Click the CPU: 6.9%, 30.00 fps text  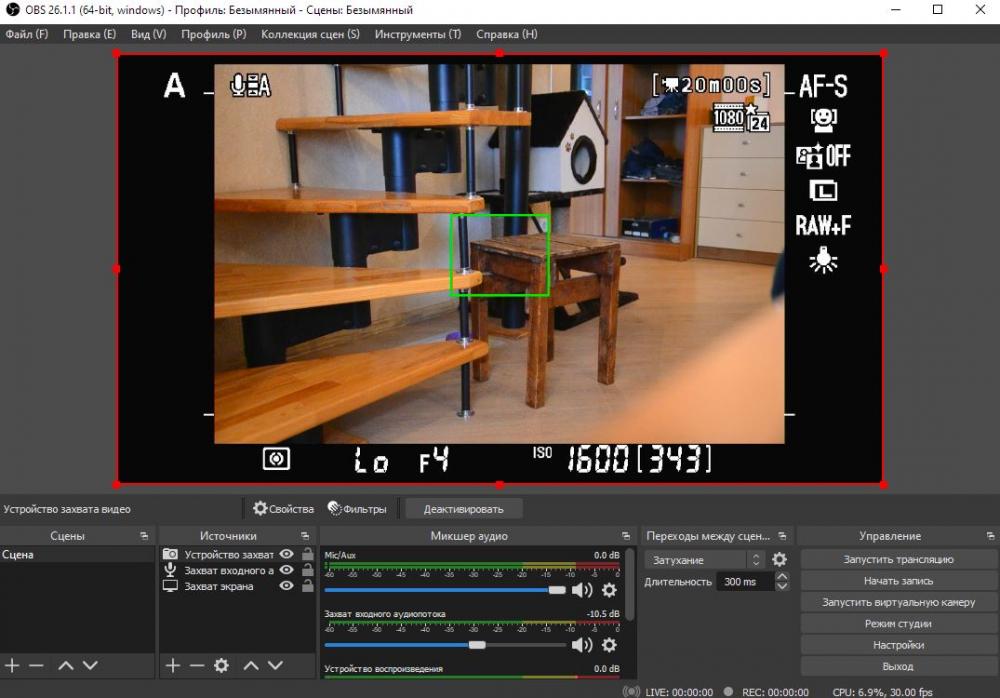(882, 692)
